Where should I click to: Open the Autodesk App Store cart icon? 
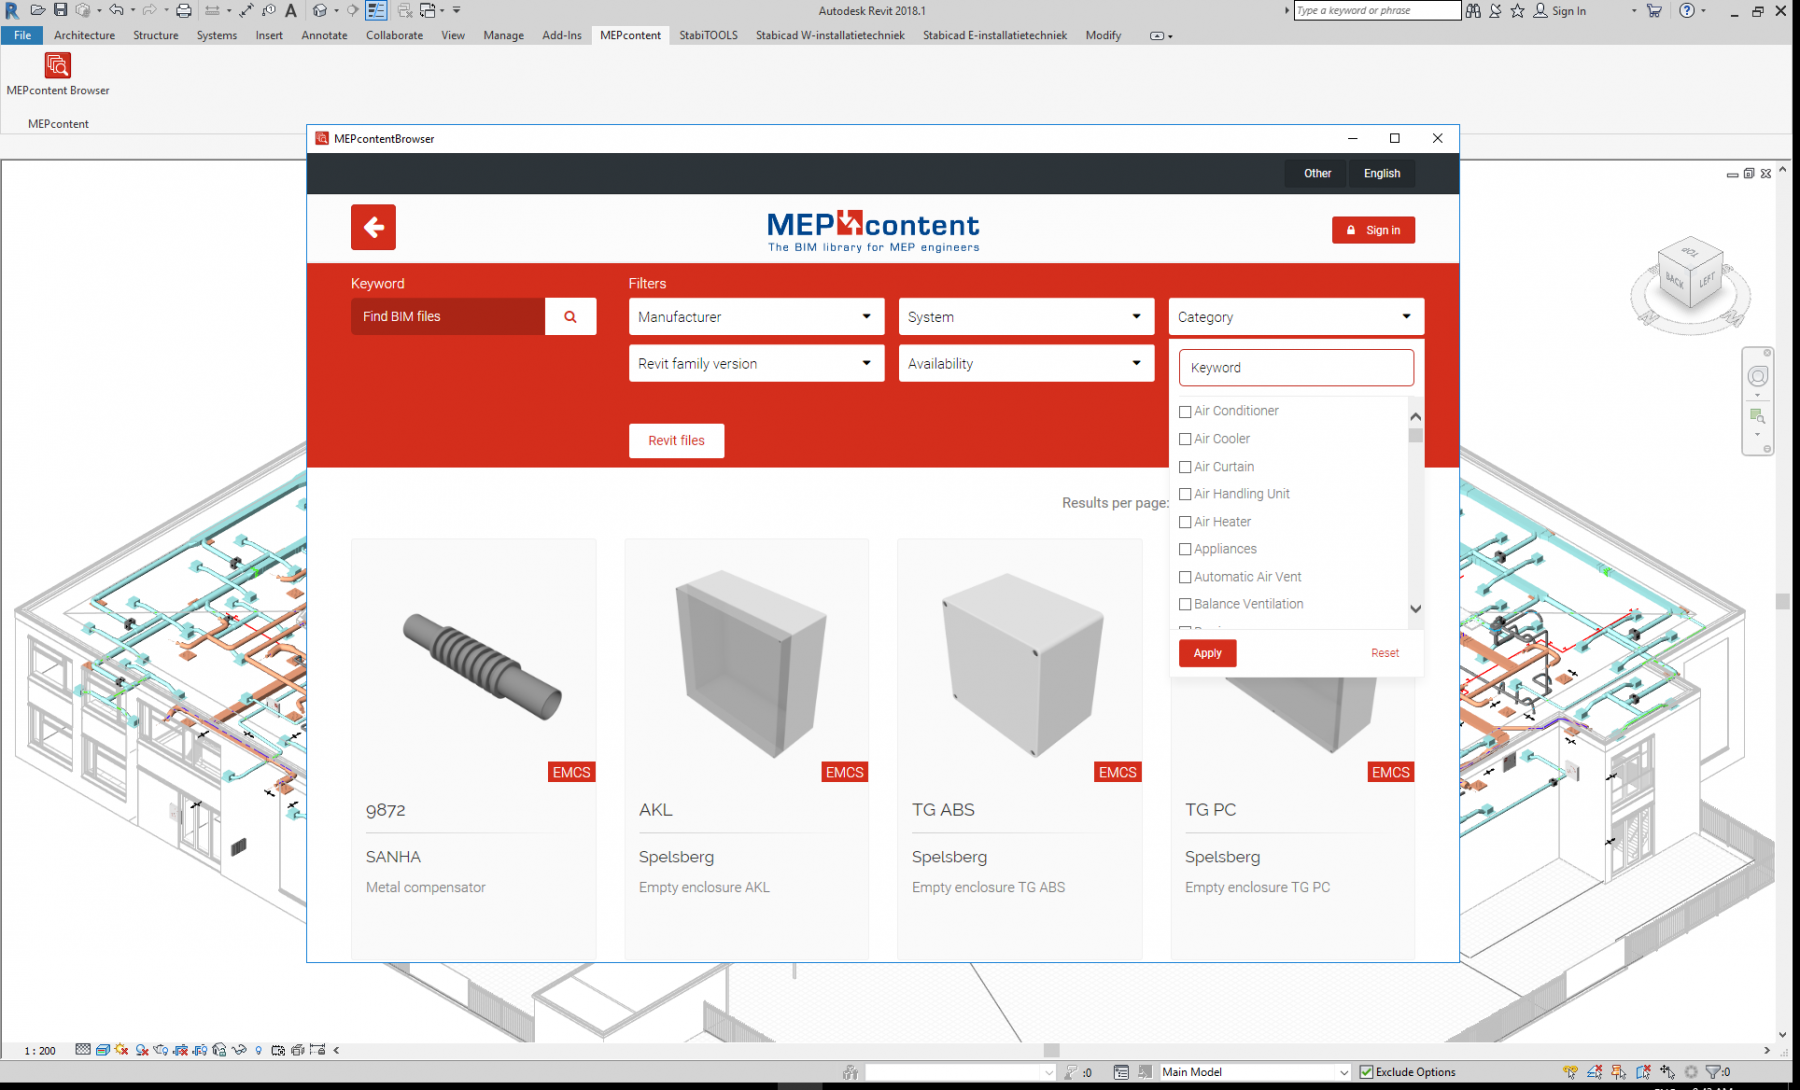[x=1654, y=10]
